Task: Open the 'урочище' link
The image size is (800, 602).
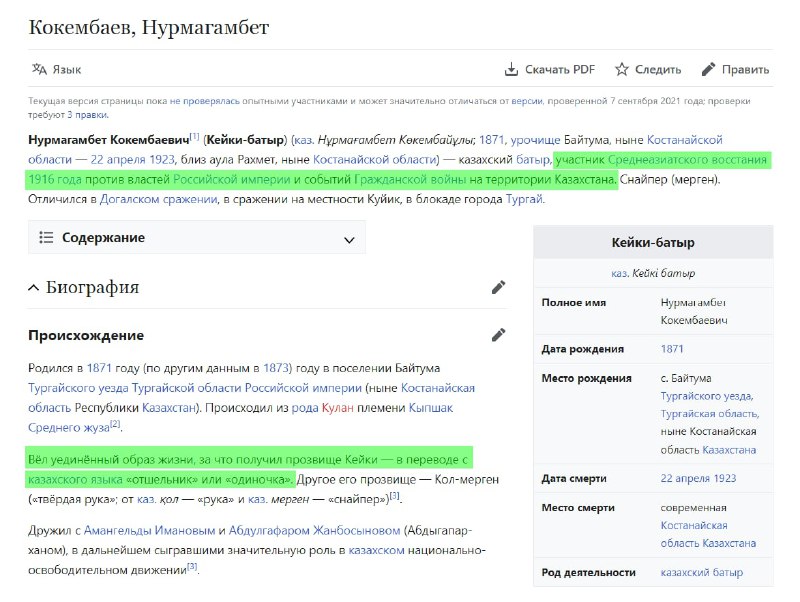Action: 535,140
